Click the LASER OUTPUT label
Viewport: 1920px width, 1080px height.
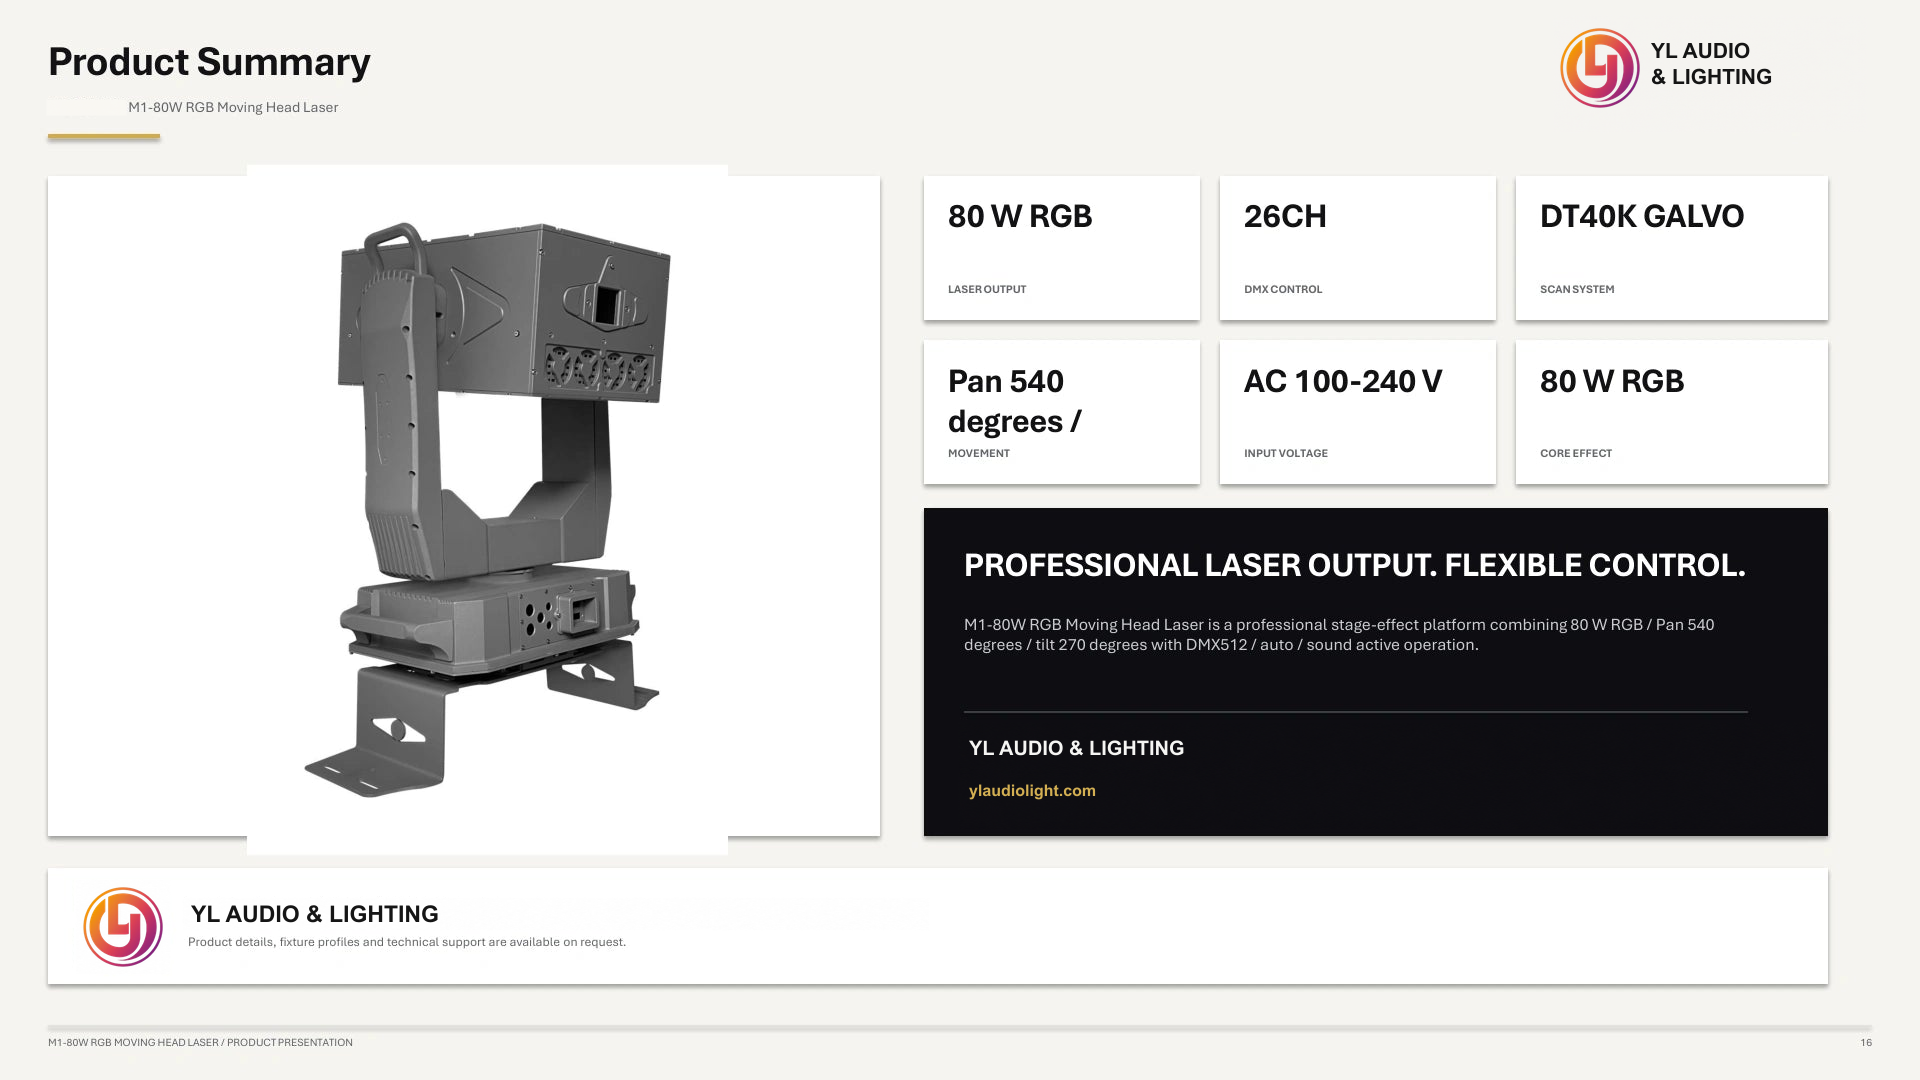987,289
